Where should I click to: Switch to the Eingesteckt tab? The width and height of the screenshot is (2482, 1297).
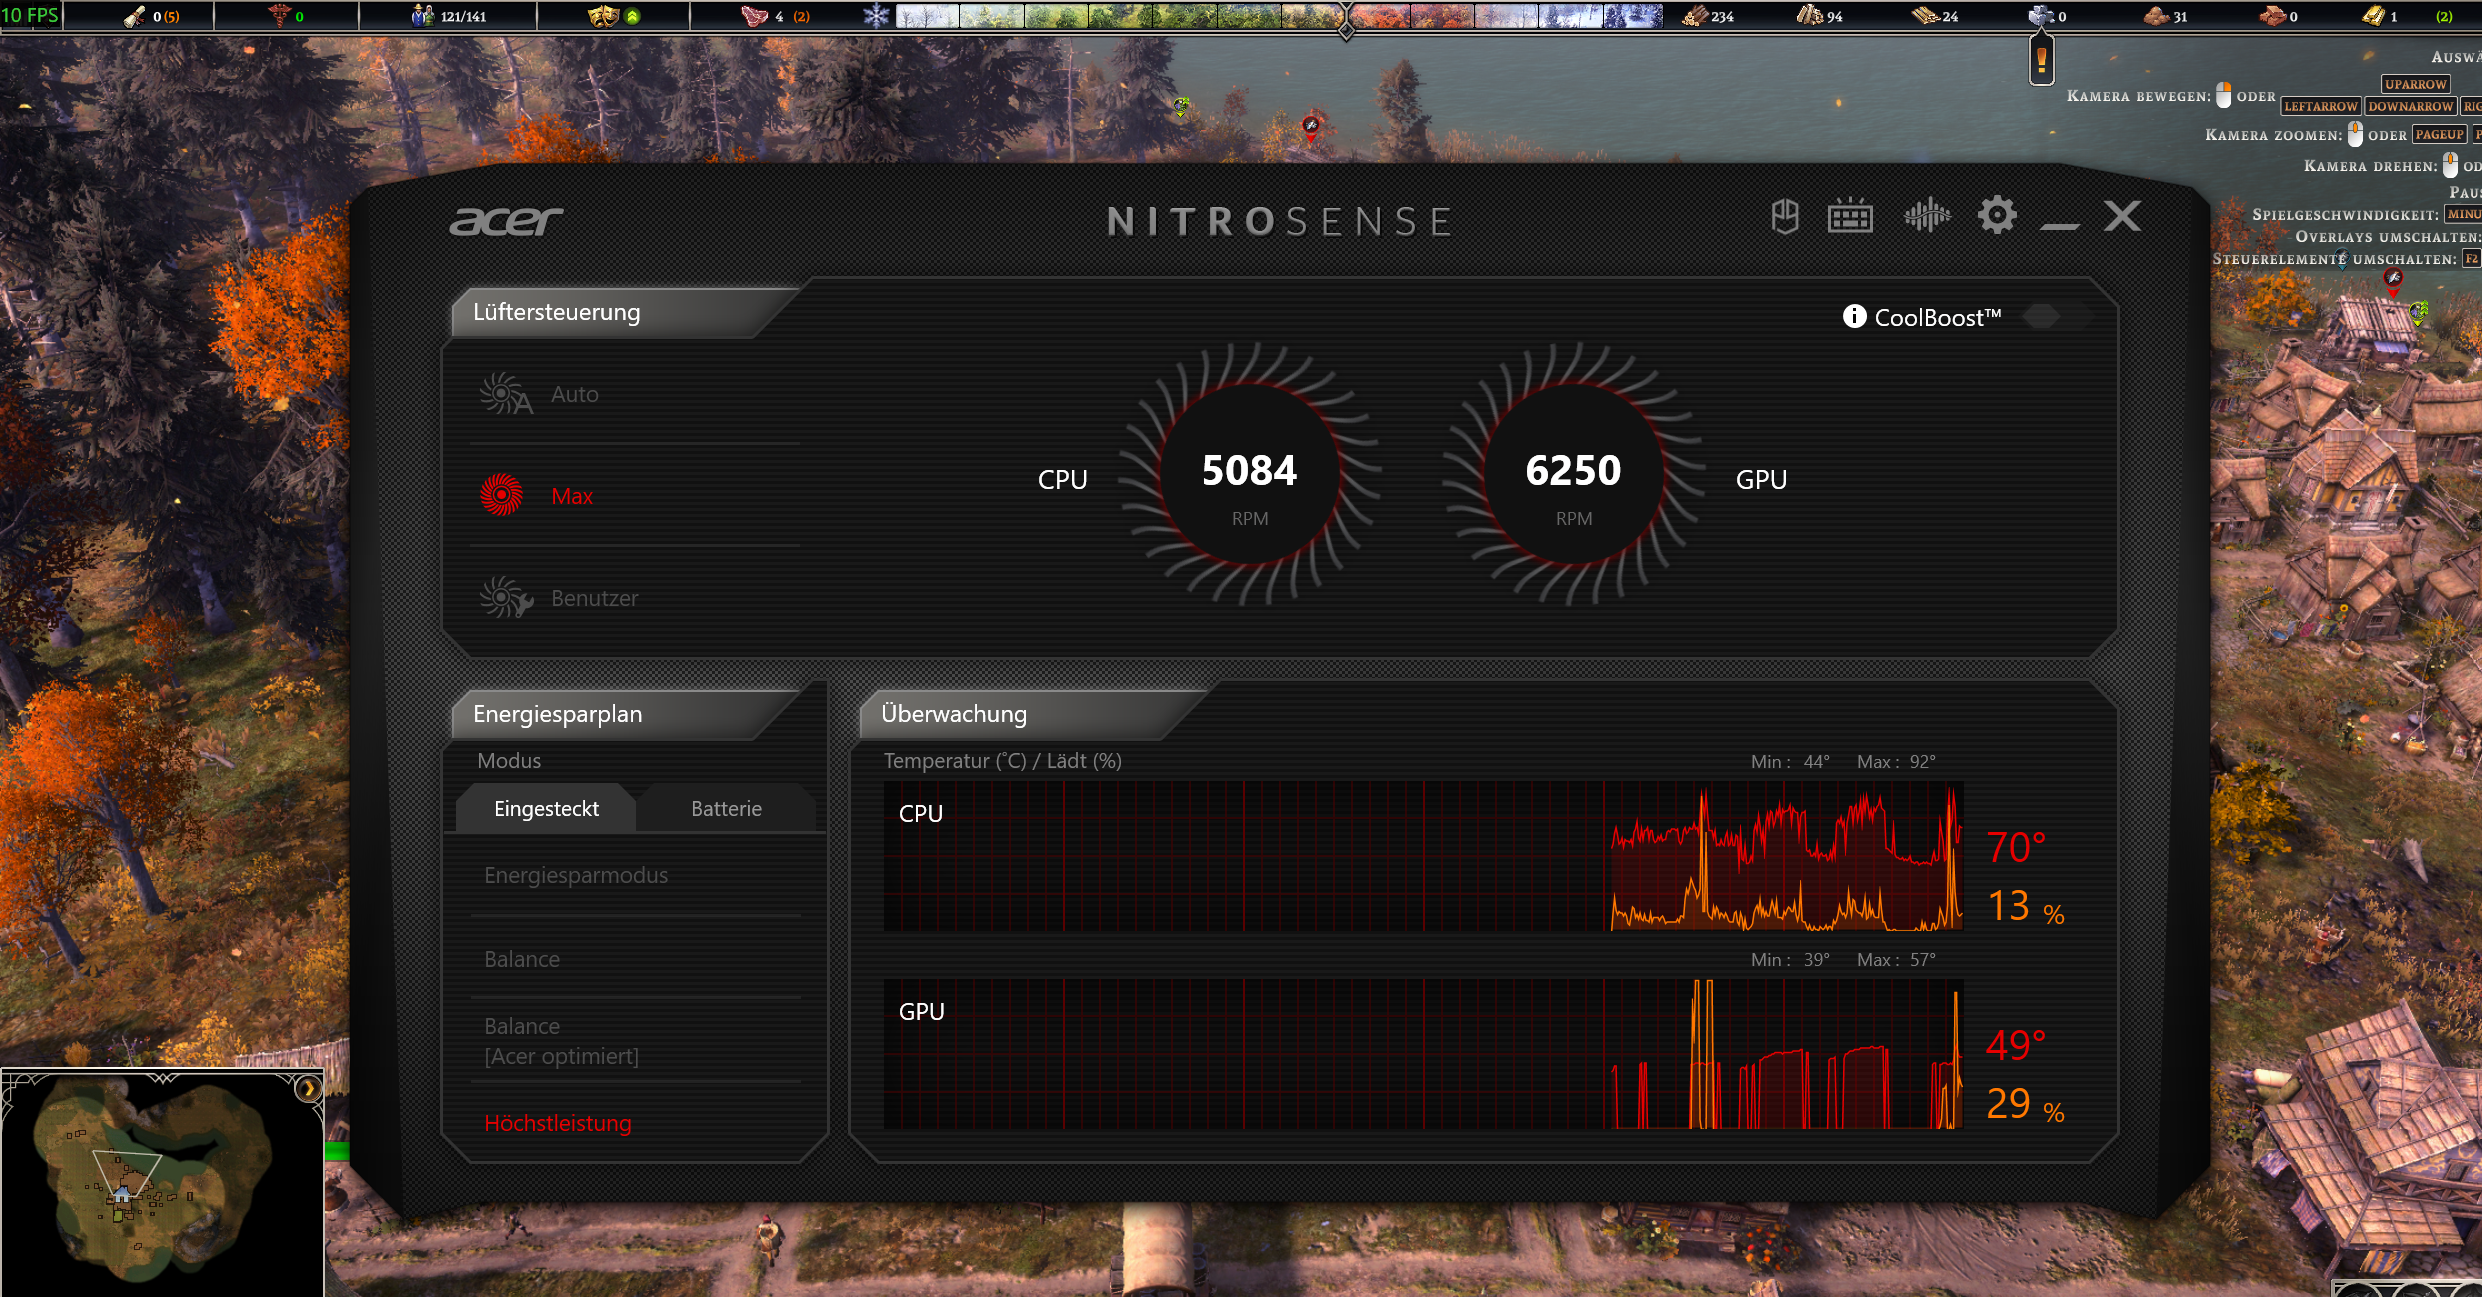click(x=546, y=808)
